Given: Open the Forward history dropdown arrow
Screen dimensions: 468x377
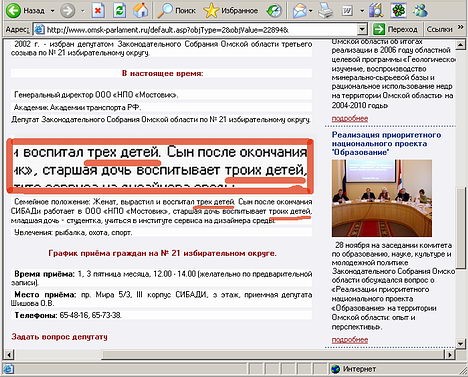Looking at the screenshot, I should point(82,11).
